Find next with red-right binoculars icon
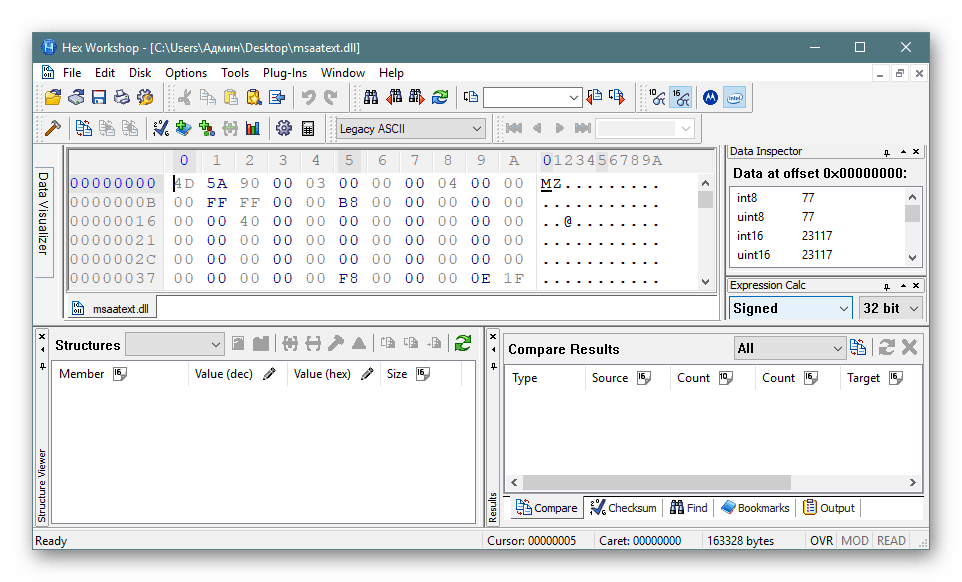The height and width of the screenshot is (582, 962). (x=417, y=97)
